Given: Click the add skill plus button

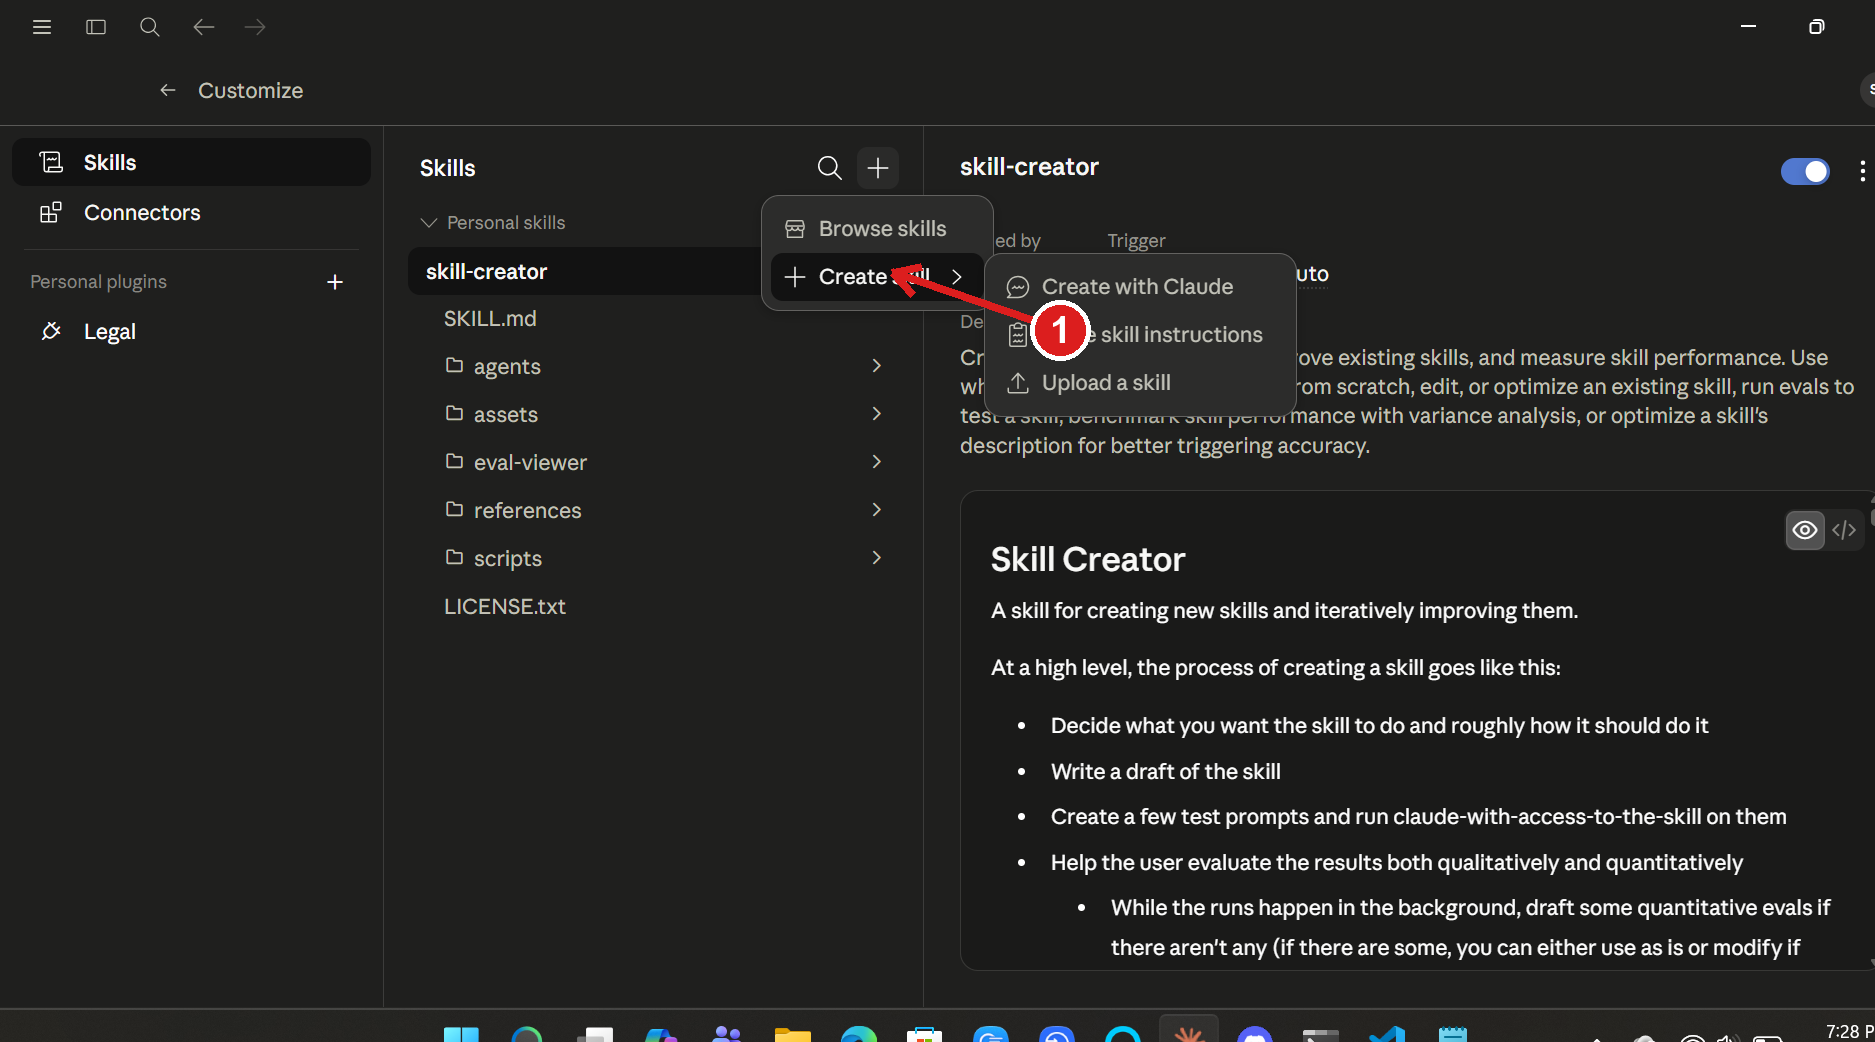Looking at the screenshot, I should (878, 168).
